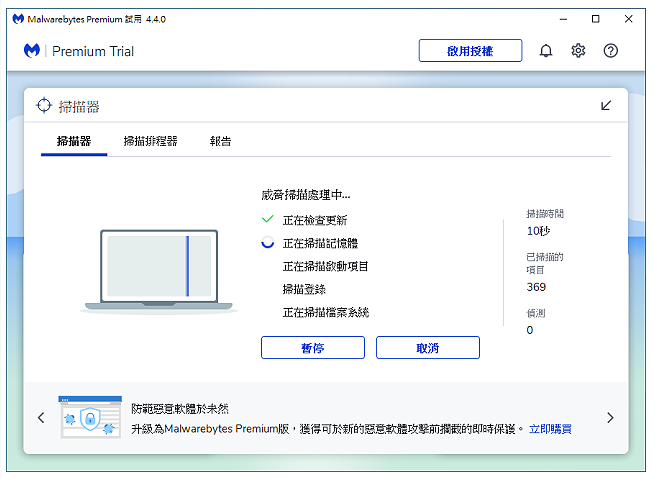
Task: Click the 啟用授權 button
Action: coord(470,51)
